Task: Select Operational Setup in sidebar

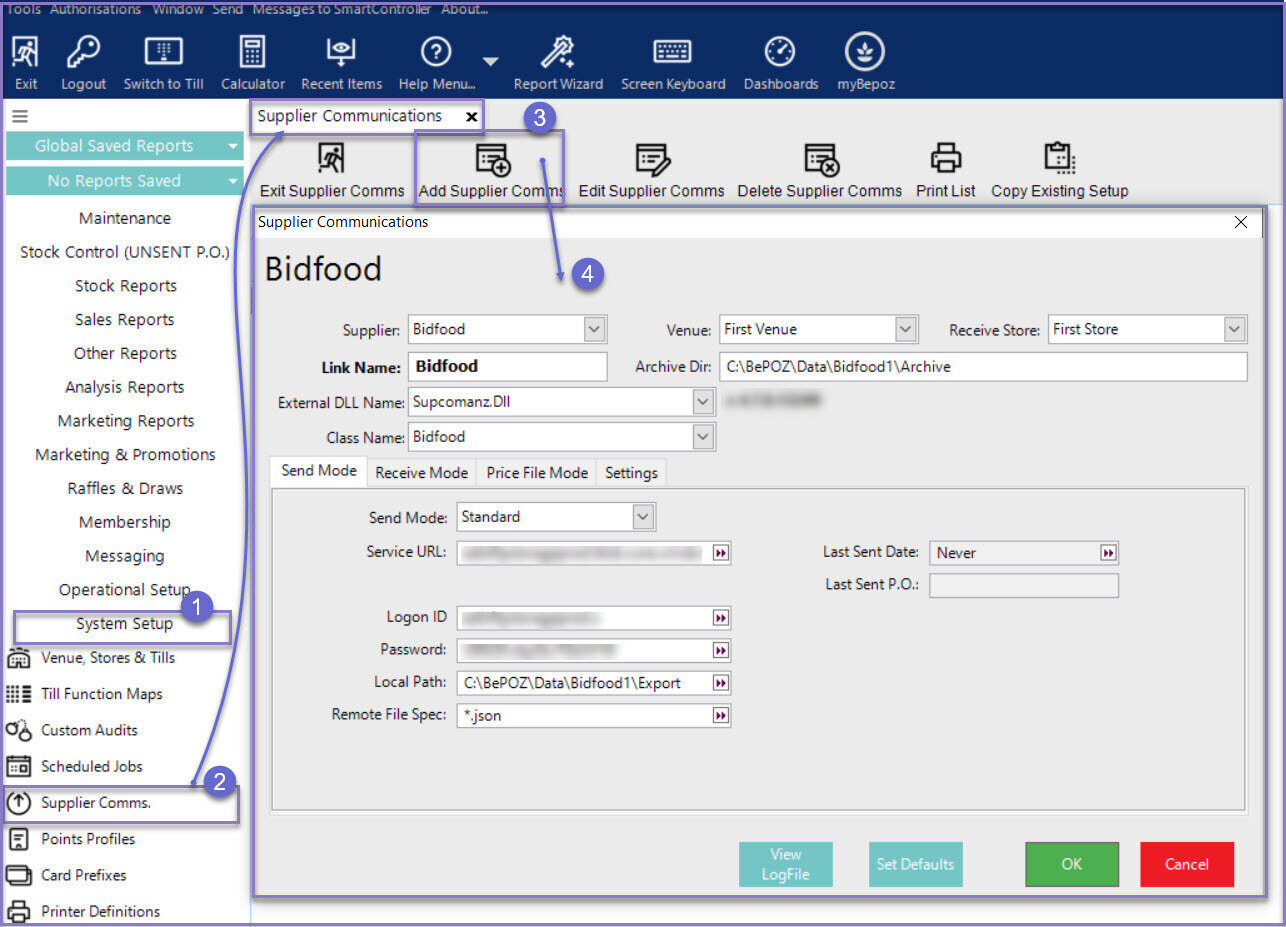Action: (x=125, y=590)
